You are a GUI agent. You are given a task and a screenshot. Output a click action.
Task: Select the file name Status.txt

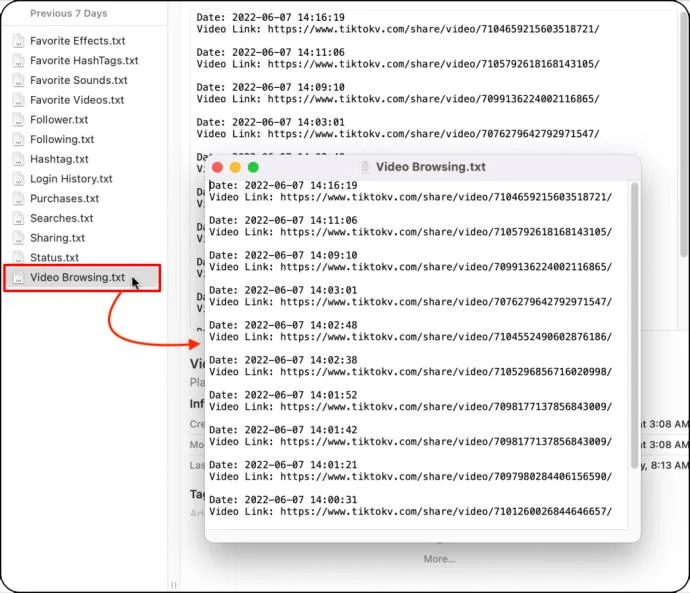point(54,258)
